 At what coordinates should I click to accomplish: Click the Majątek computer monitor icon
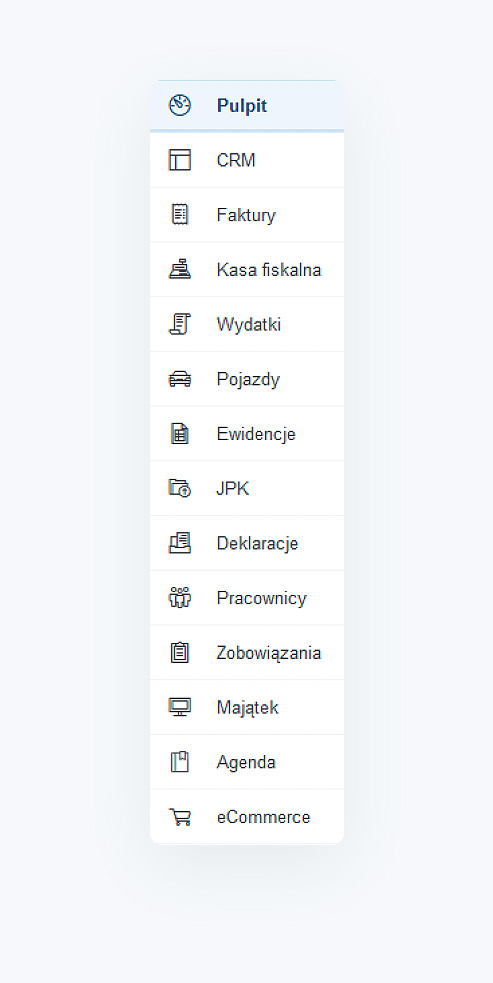point(180,707)
